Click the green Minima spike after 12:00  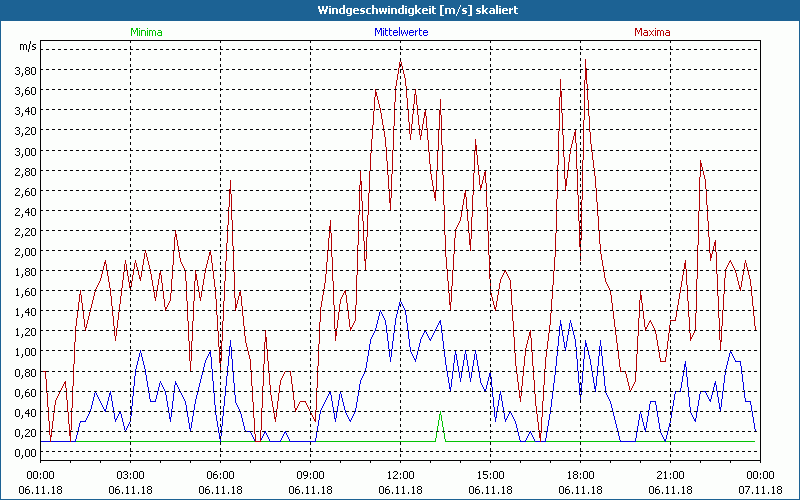coord(440,414)
